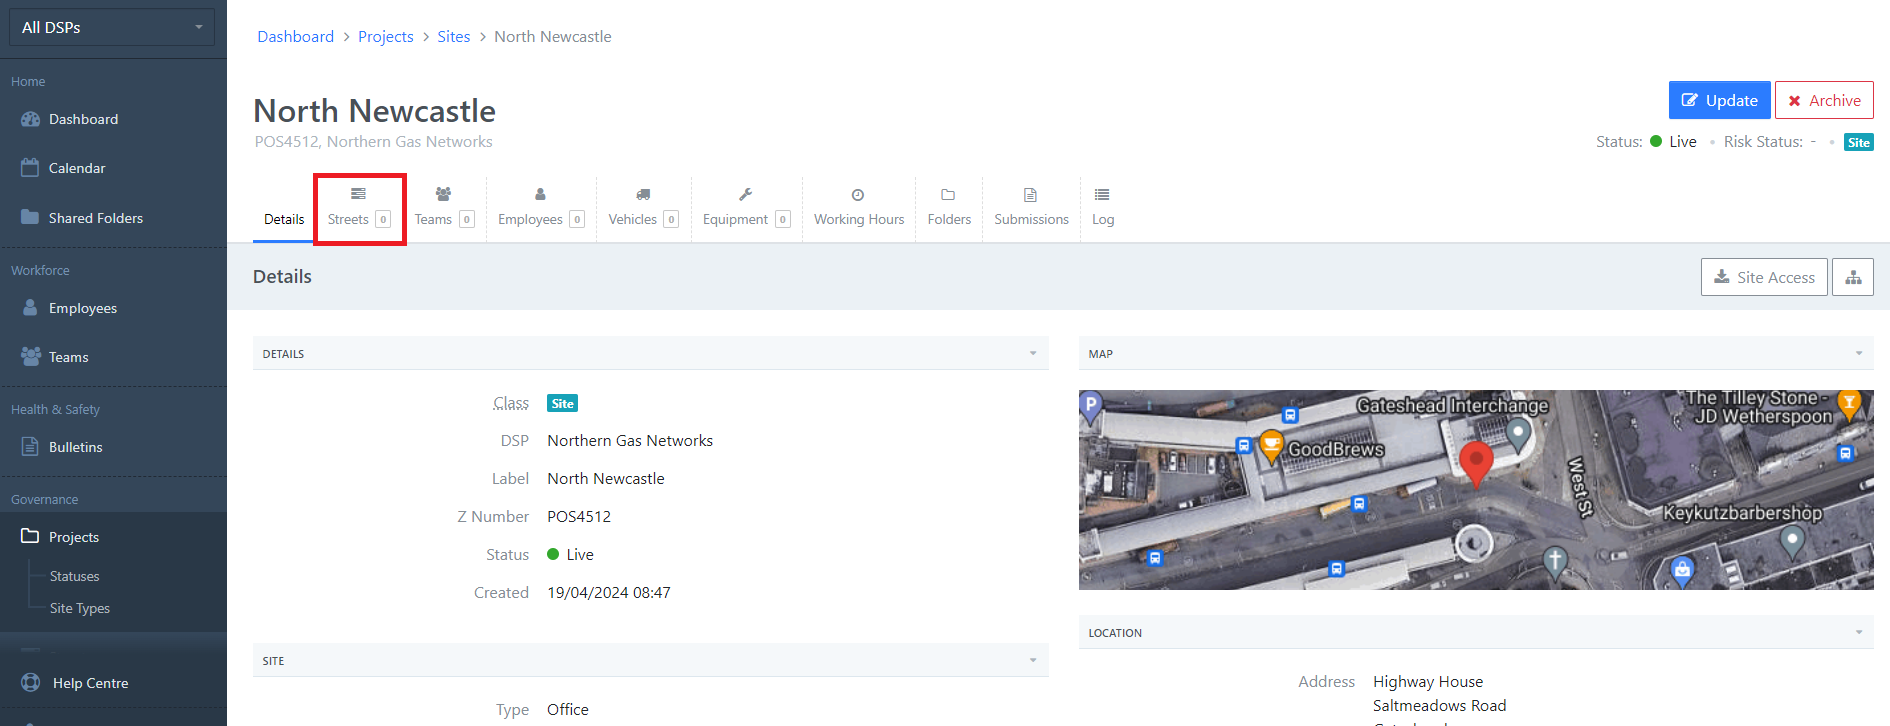1890x726 pixels.
Task: Click the Teams group icon in sidebar
Action: 31,356
